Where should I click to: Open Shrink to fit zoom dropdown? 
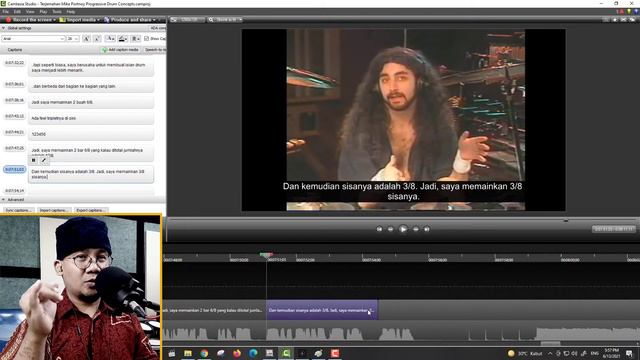225,20
